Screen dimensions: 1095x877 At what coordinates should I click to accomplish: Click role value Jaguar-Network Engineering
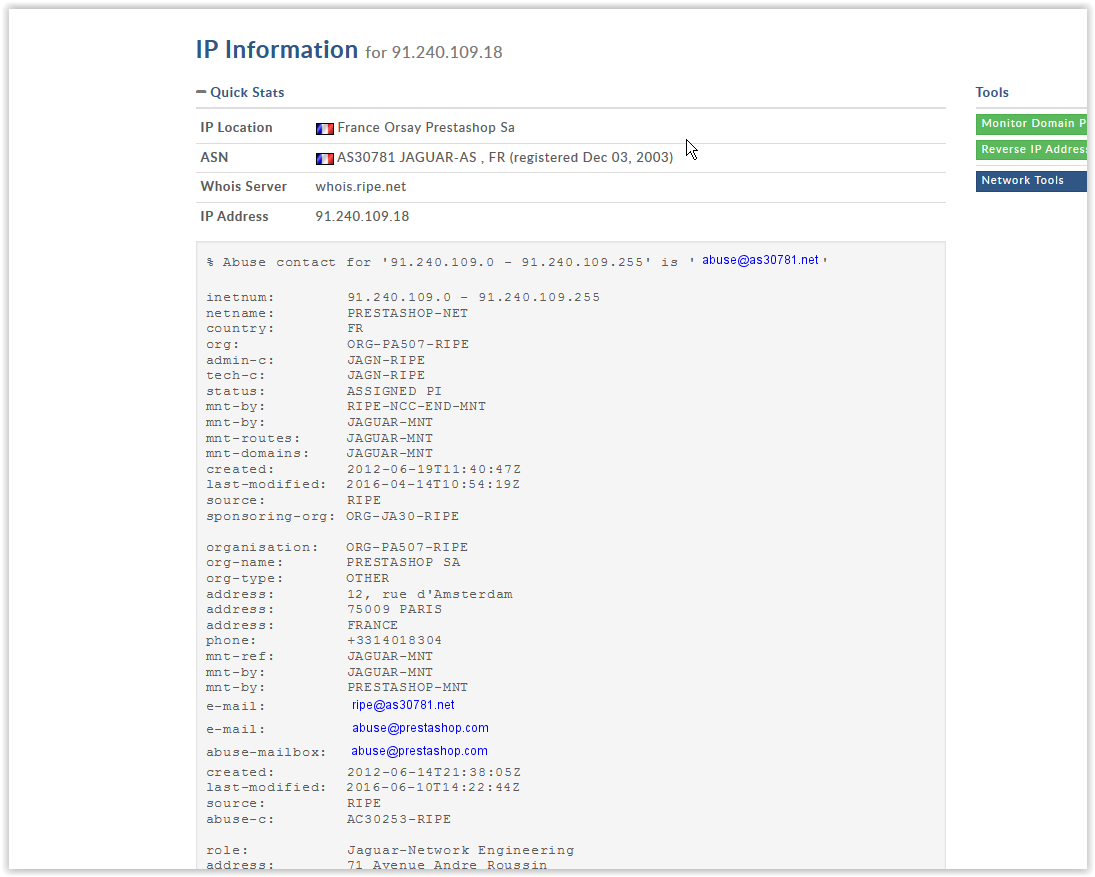click(460, 850)
